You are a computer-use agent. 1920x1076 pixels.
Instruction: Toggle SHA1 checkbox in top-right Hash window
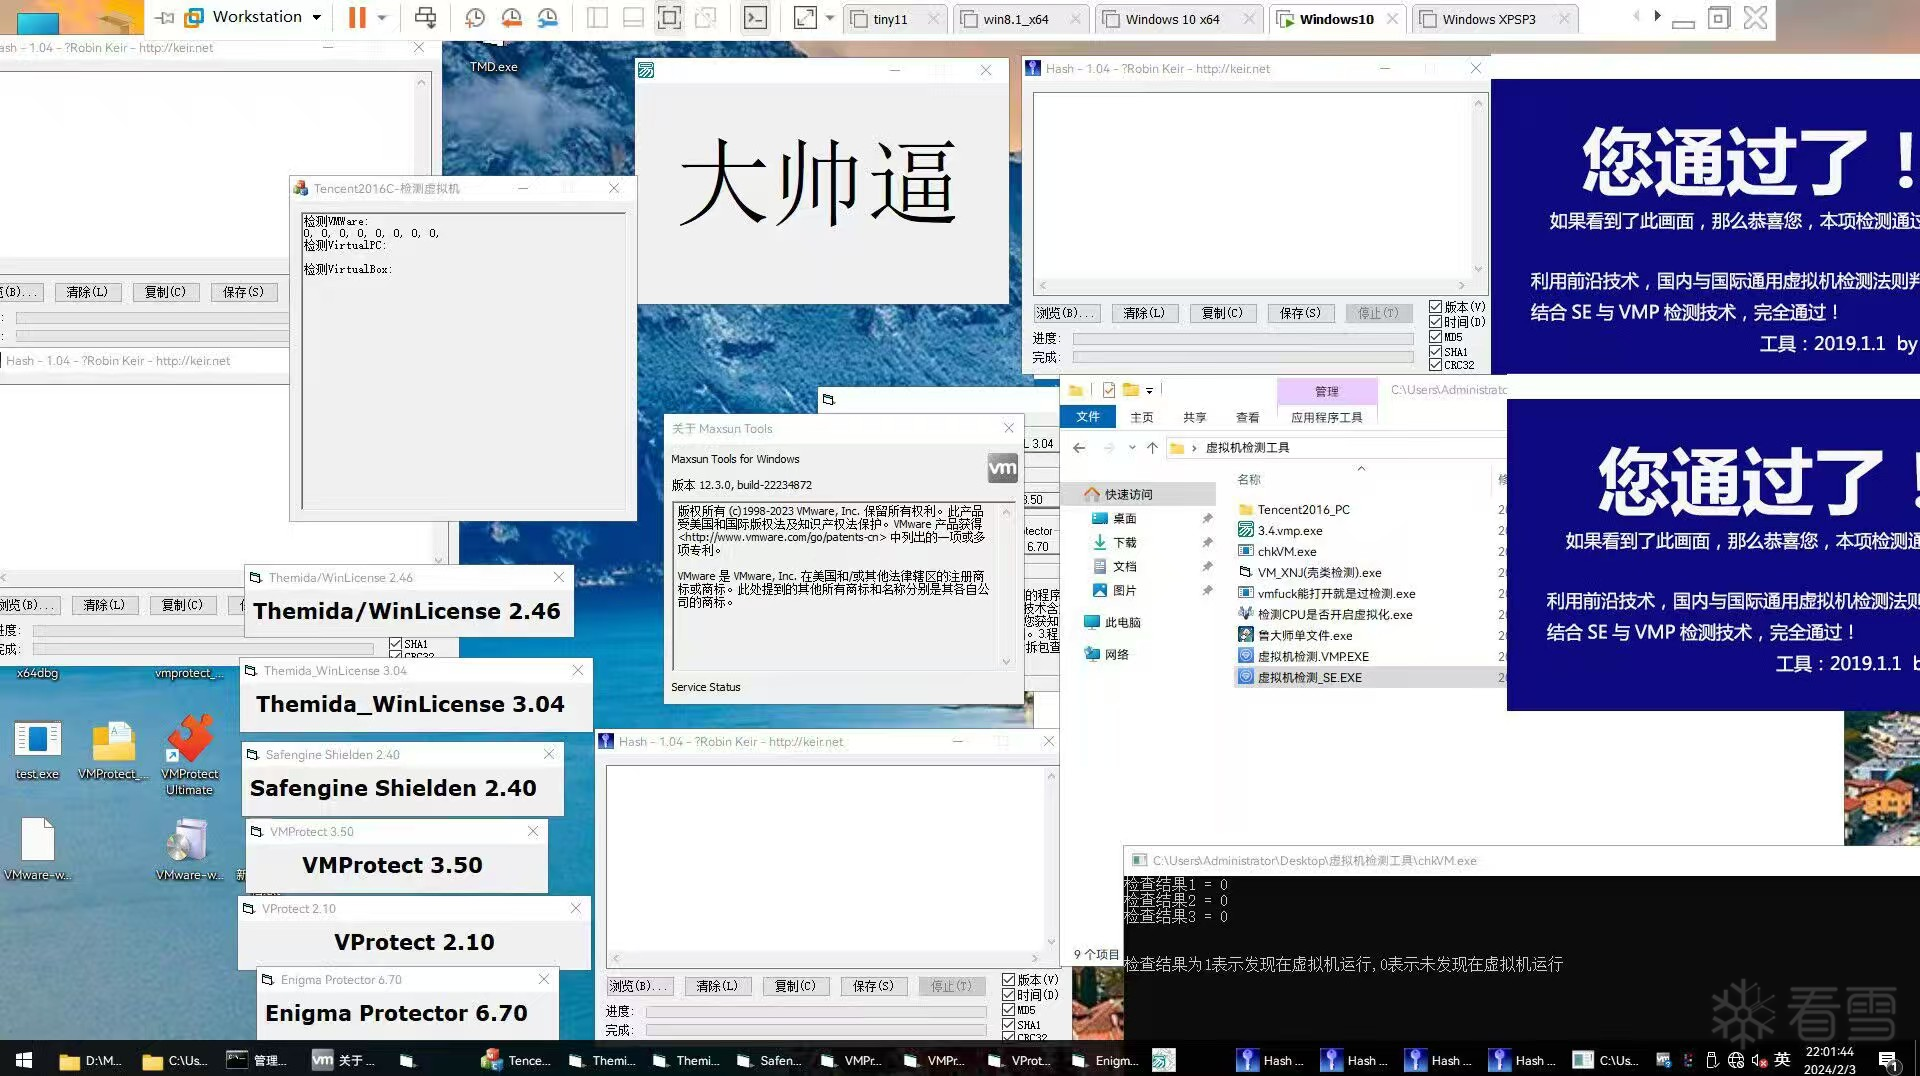1436,352
